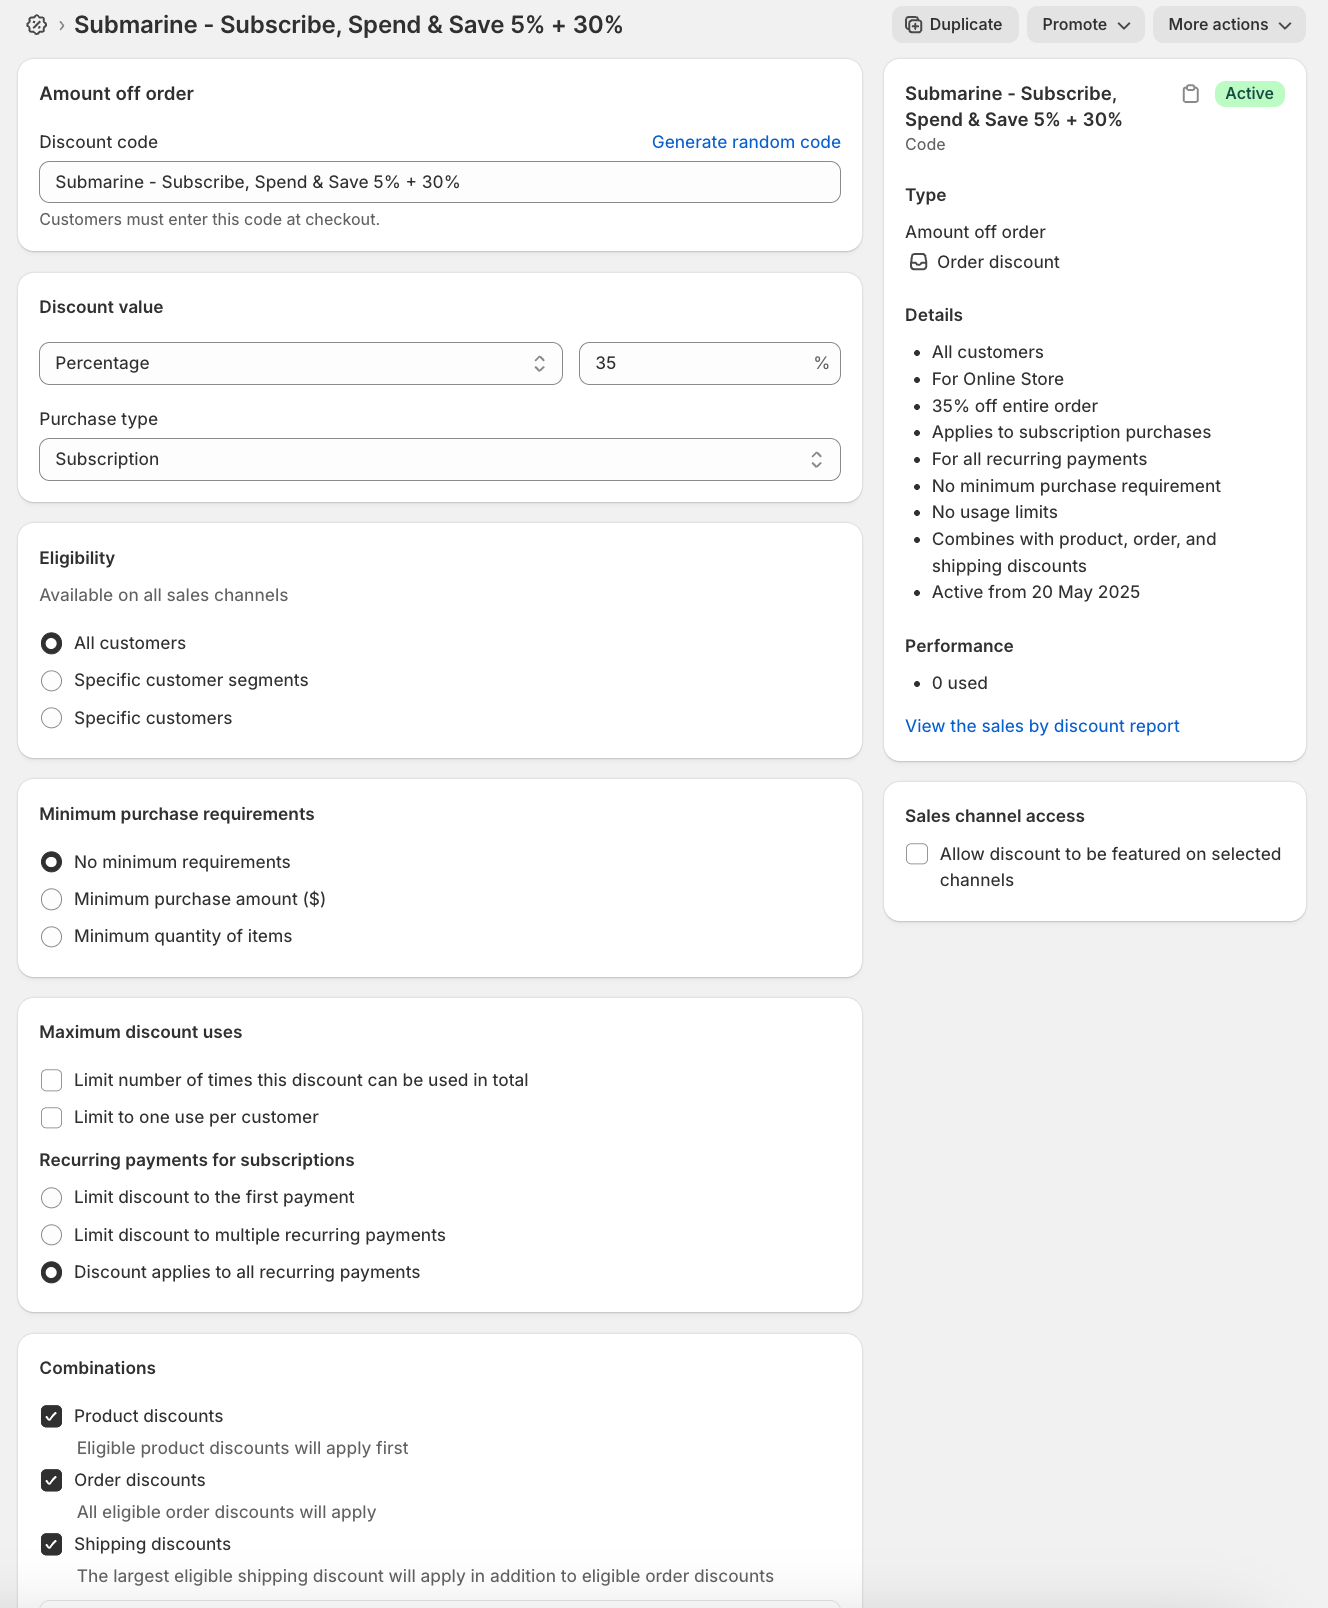1328x1608 pixels.
Task: Open the sales by discount report link
Action: coord(1042,726)
